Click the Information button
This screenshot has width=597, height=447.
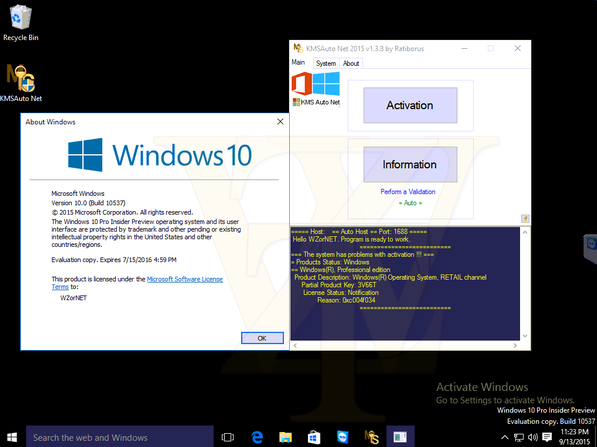point(410,164)
